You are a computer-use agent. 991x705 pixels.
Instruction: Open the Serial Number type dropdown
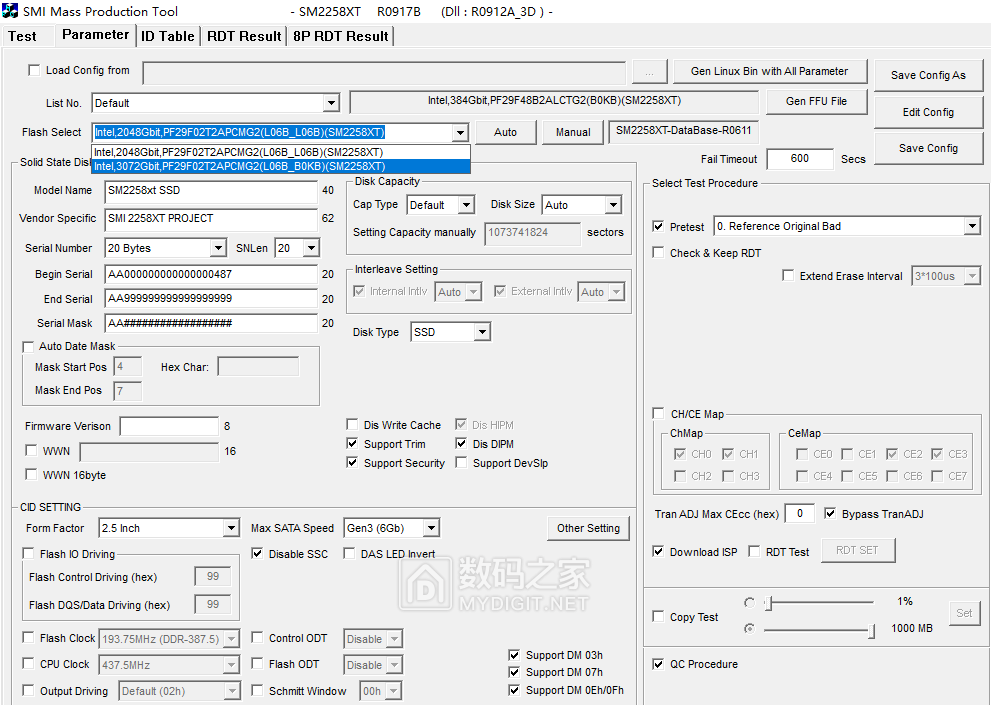point(218,248)
